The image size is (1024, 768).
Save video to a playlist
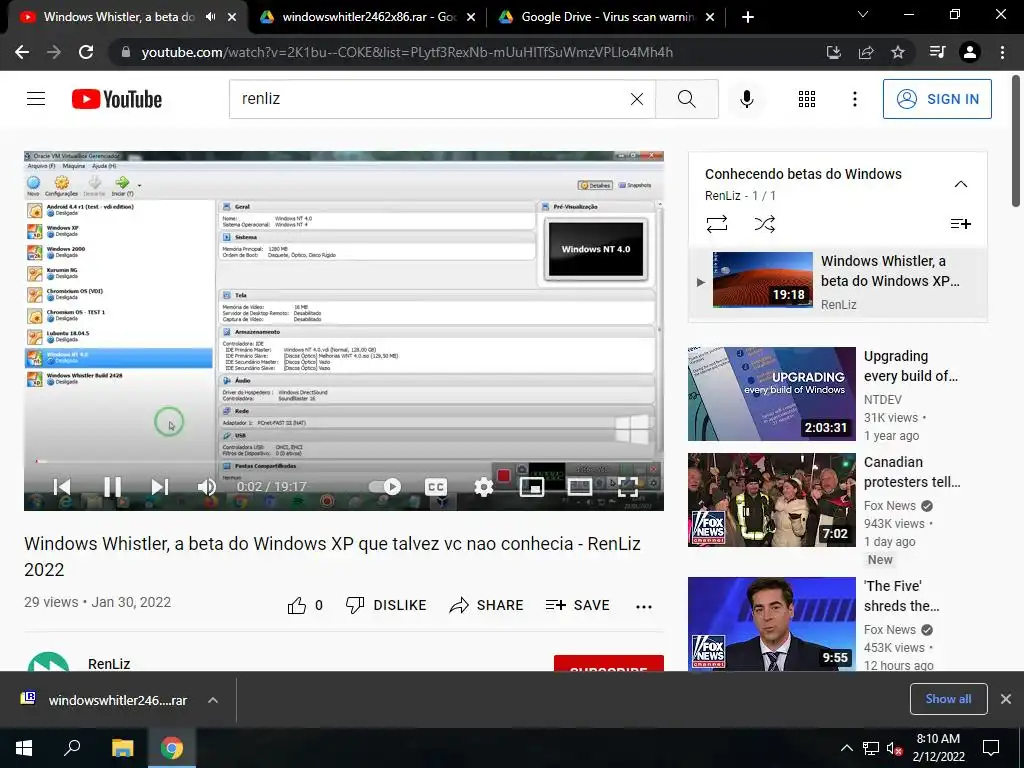pyautogui.click(x=578, y=605)
